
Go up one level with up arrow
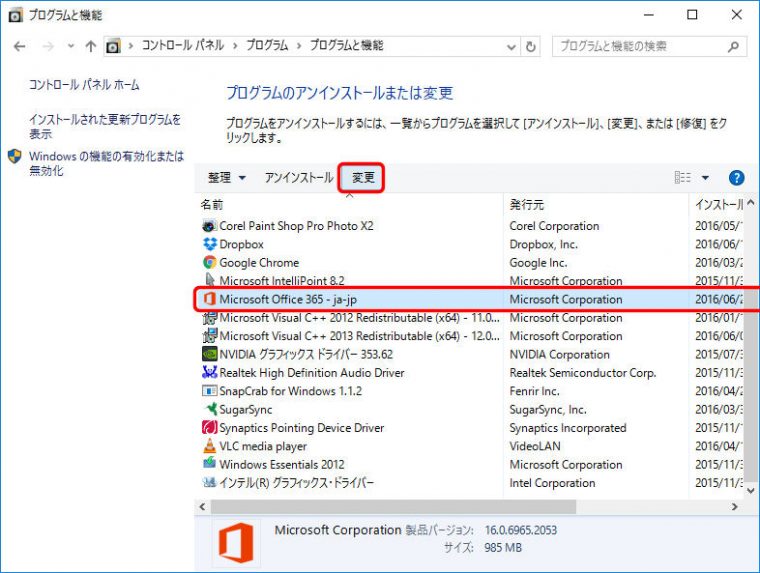pyautogui.click(x=91, y=47)
